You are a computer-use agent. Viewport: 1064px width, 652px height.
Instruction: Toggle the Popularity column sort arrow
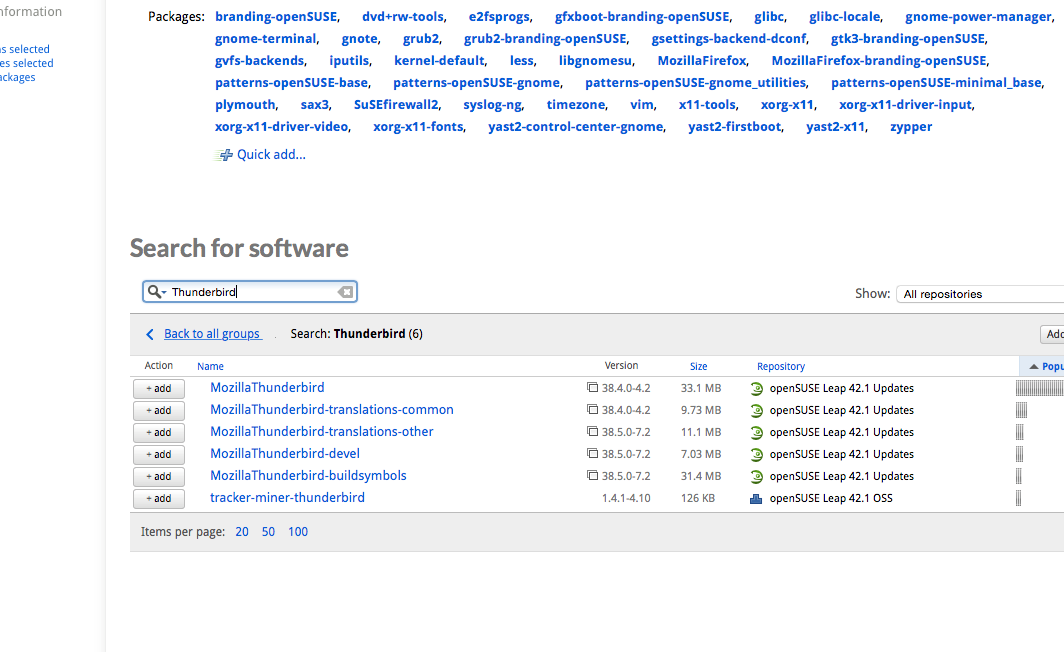[1033, 365]
